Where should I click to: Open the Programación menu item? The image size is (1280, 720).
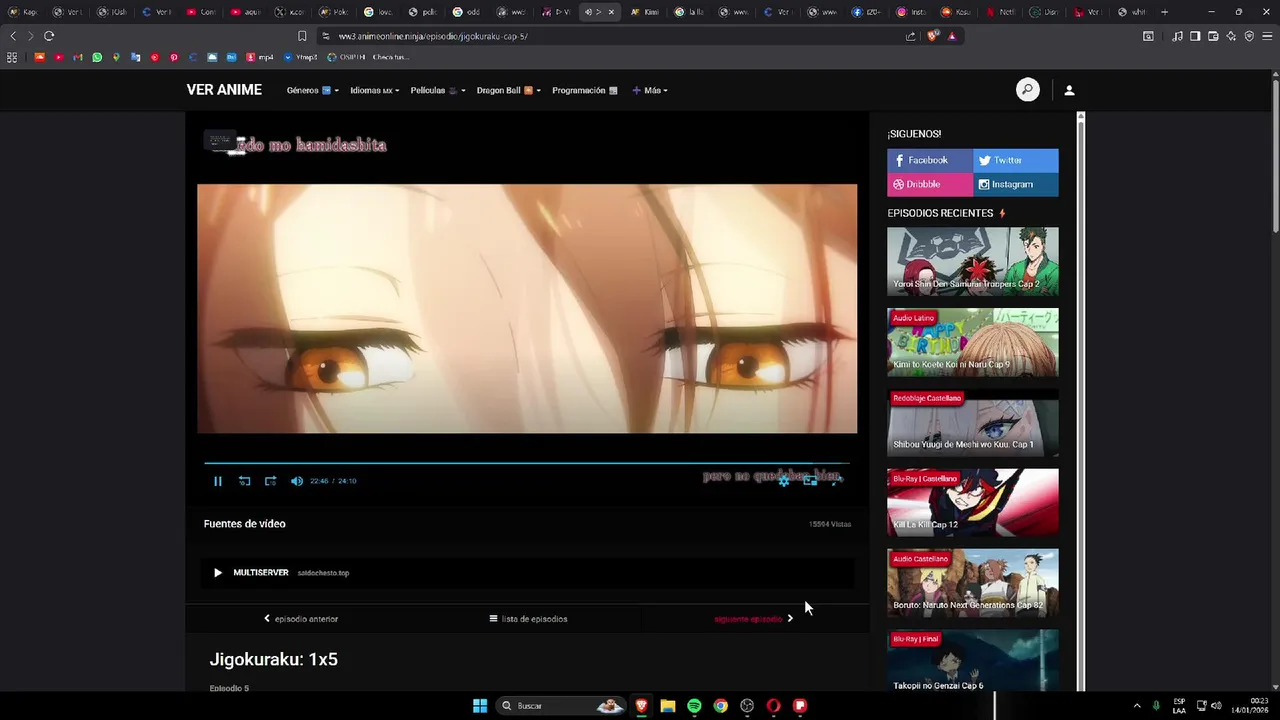point(585,90)
